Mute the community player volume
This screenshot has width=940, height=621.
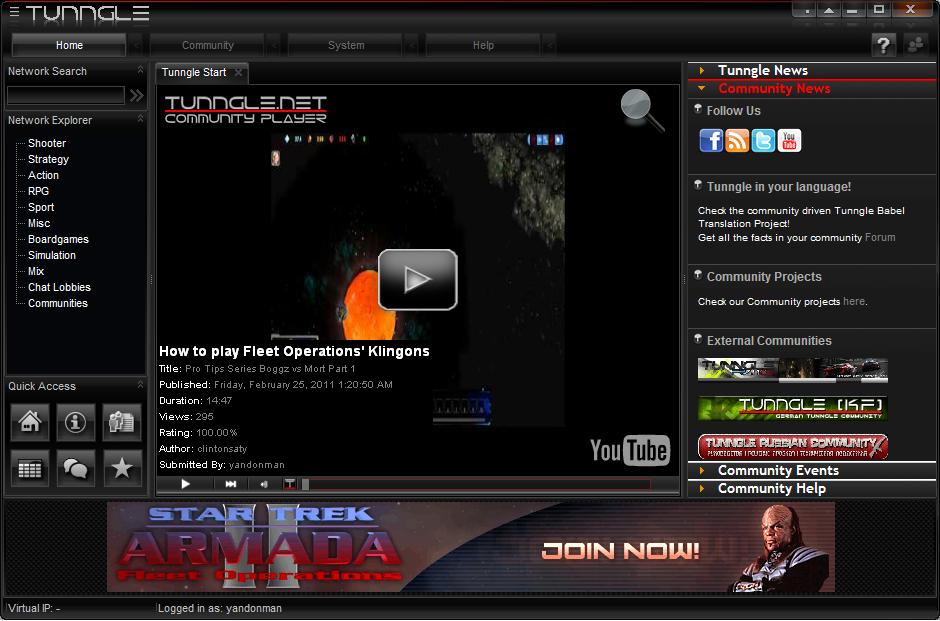pos(264,484)
